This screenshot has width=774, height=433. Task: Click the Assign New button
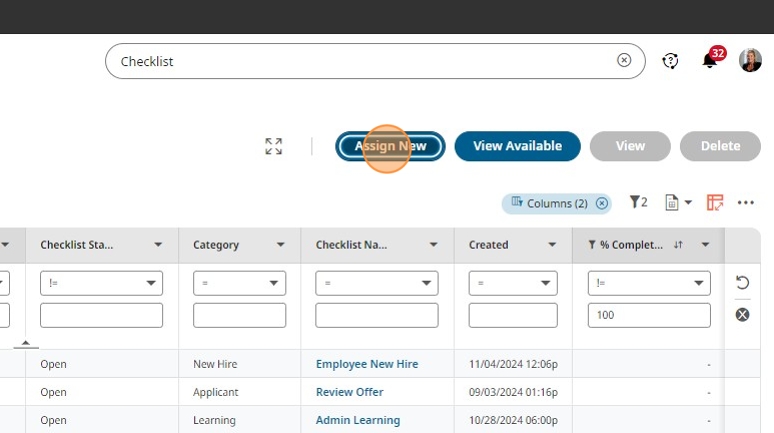(x=390, y=146)
